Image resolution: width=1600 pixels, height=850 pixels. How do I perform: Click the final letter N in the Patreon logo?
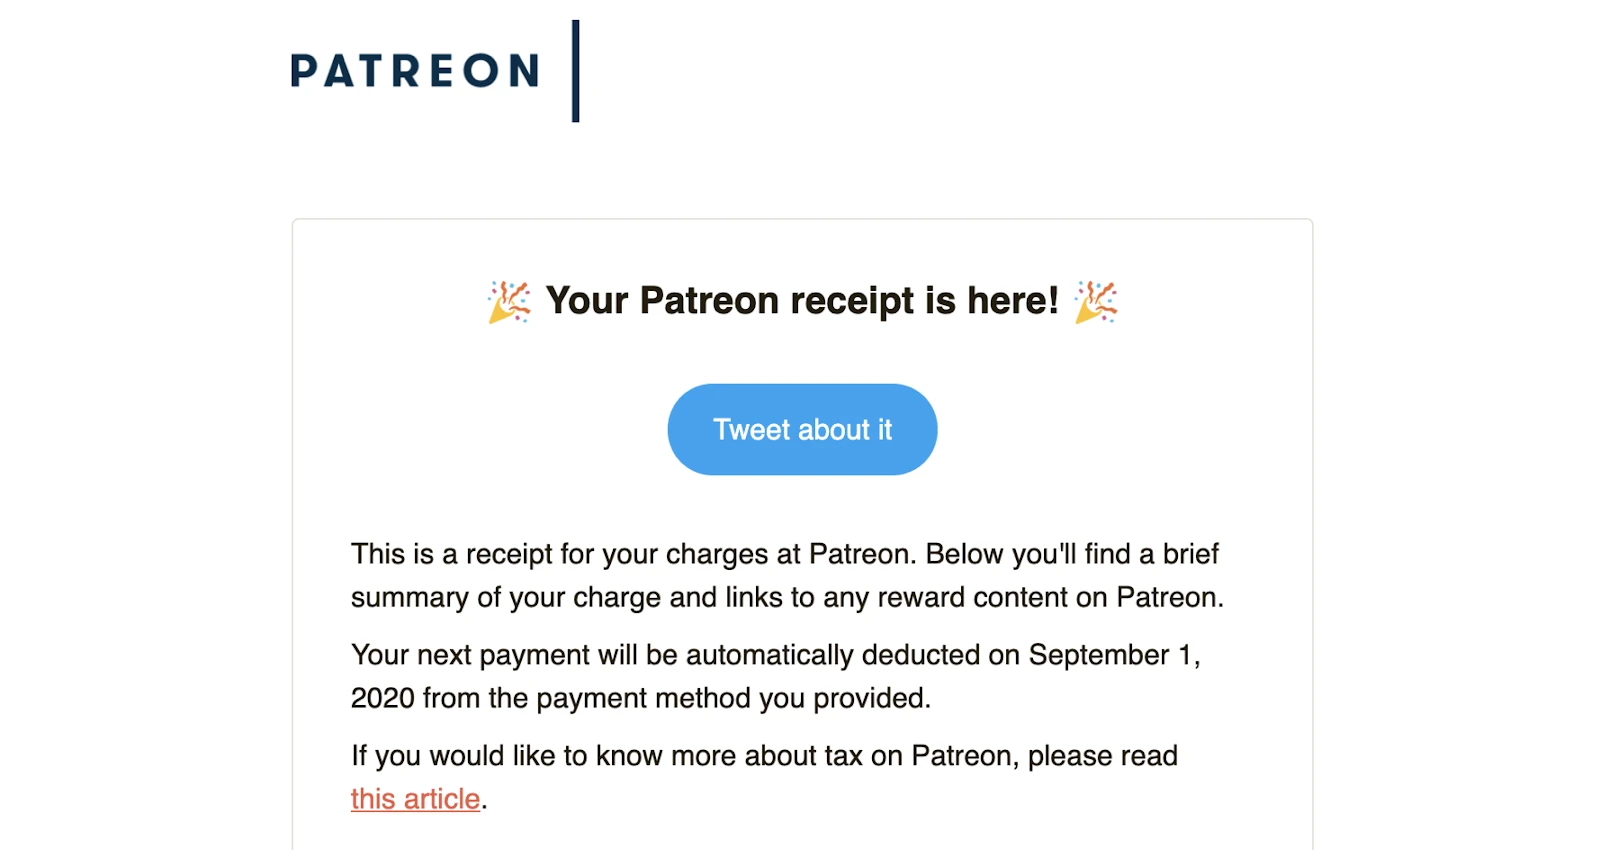[x=524, y=71]
